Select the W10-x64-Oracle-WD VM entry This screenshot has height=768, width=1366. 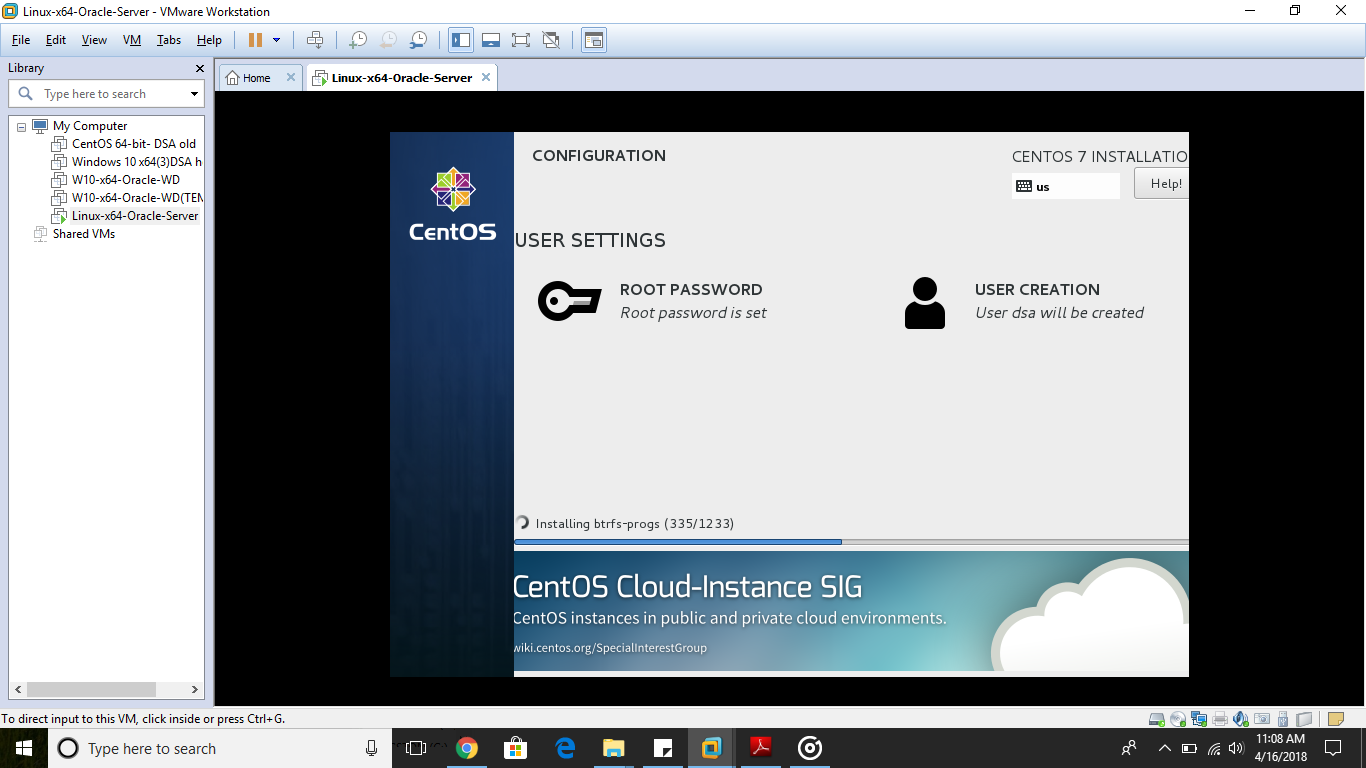[116, 180]
